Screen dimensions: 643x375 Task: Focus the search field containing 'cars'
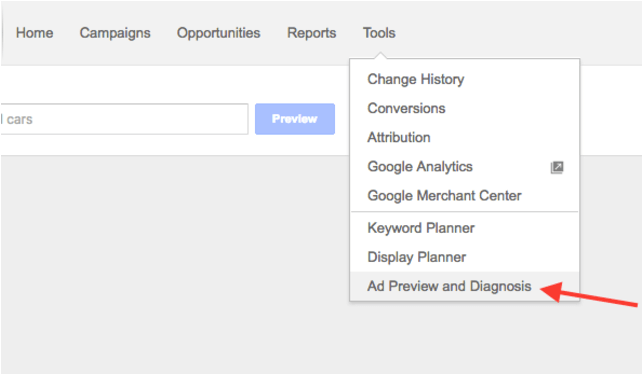coord(124,119)
